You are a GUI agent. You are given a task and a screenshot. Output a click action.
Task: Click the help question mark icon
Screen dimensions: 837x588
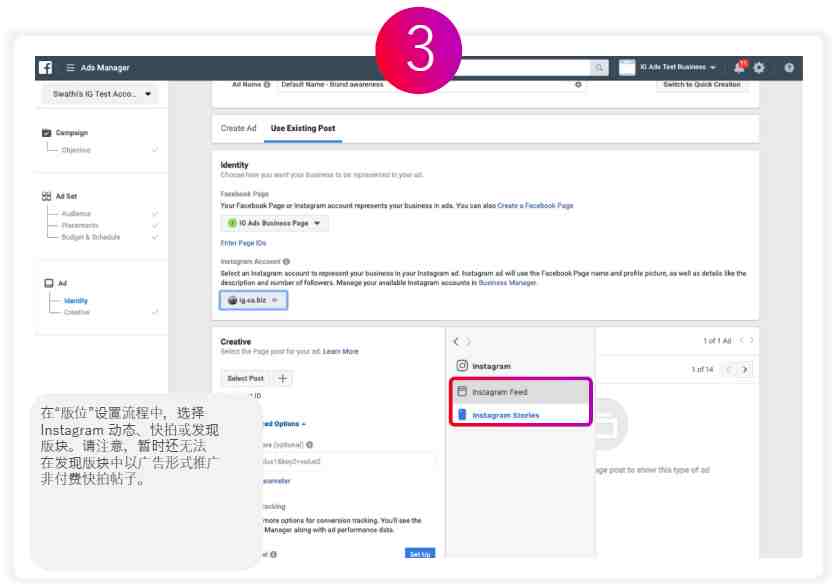click(x=789, y=68)
